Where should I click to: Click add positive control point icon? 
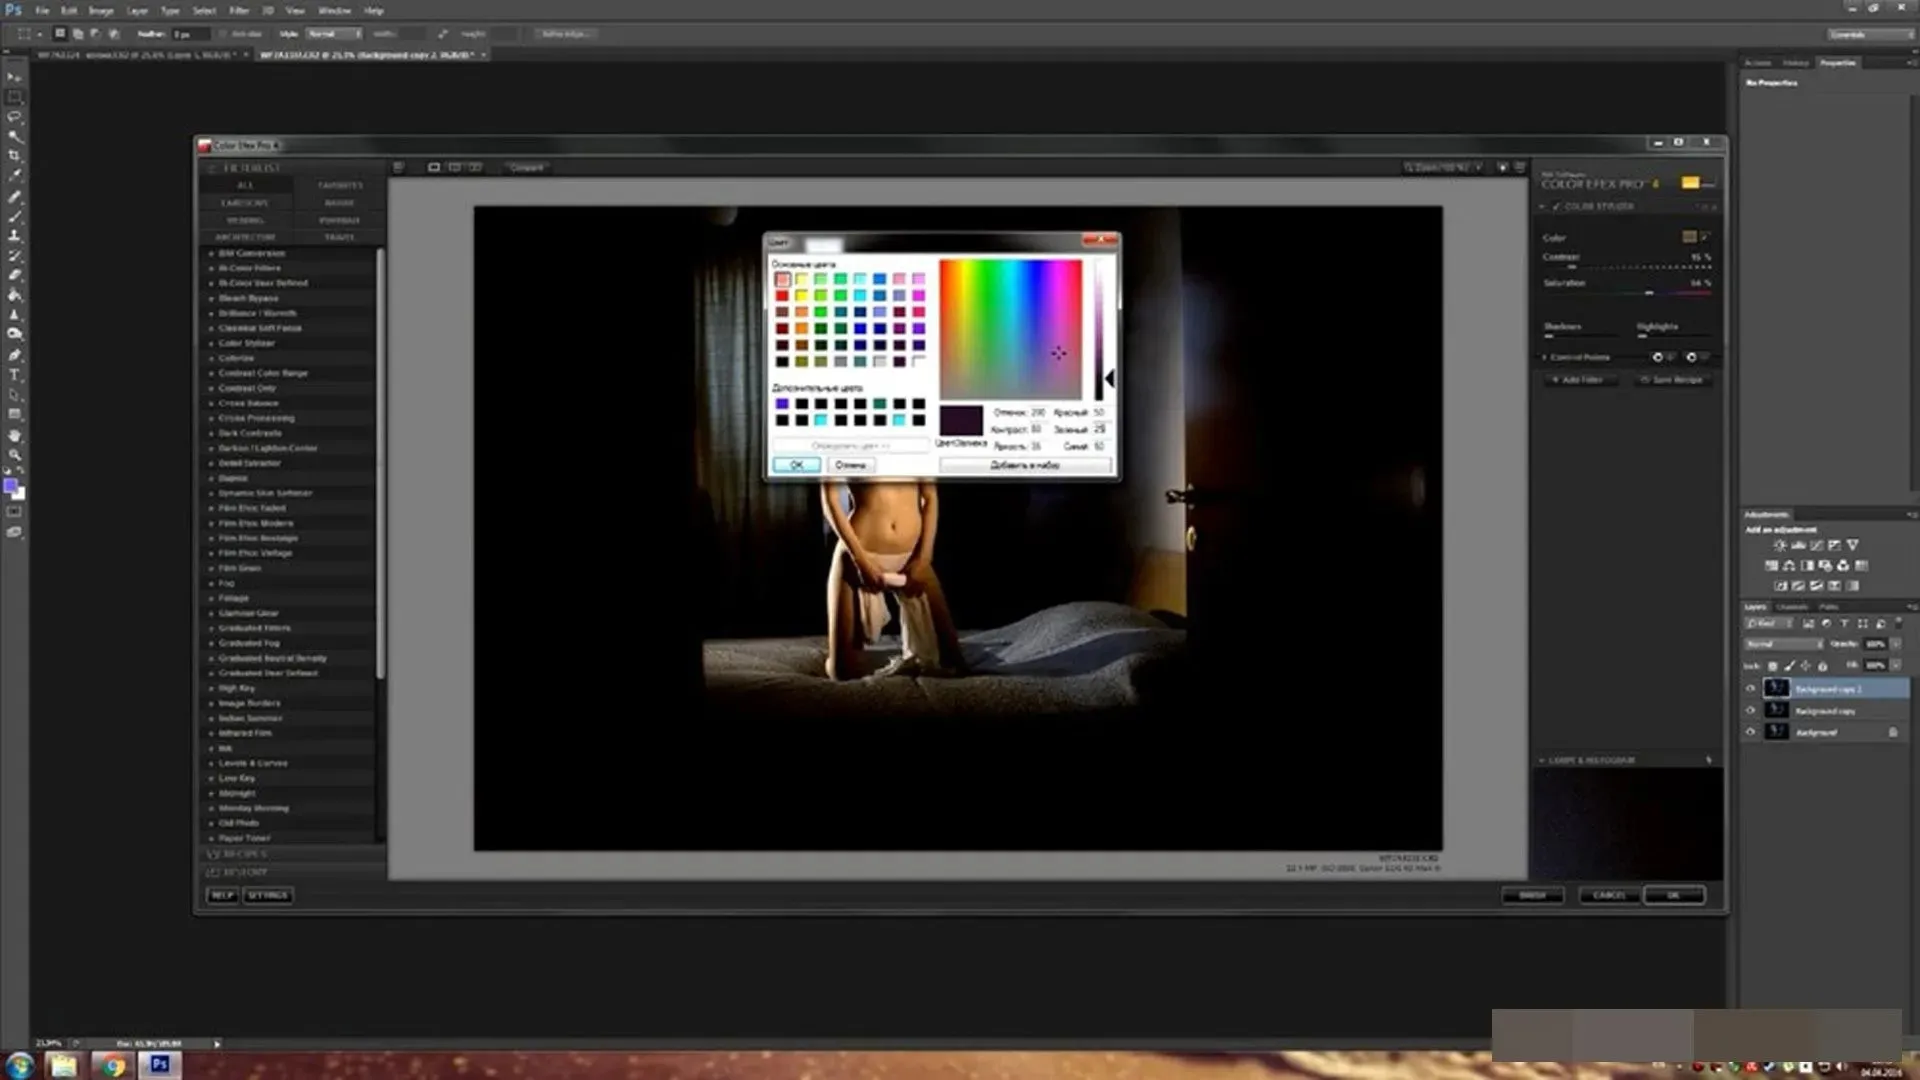point(1658,357)
